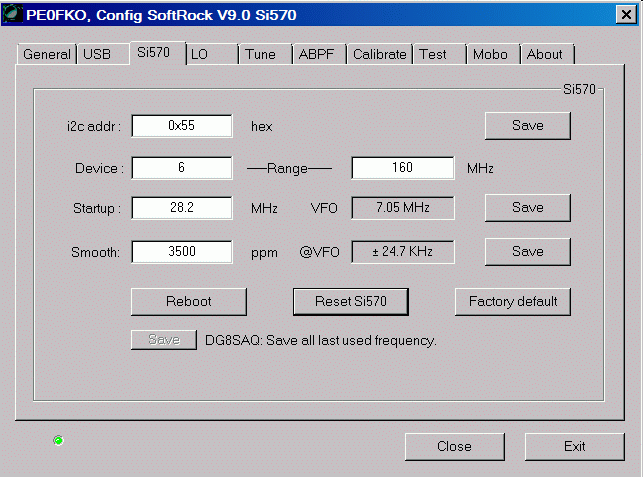This screenshot has width=643, height=477.
Task: Click 'DG8SAQ: Save all last used frequency.' text
Action: (321, 340)
